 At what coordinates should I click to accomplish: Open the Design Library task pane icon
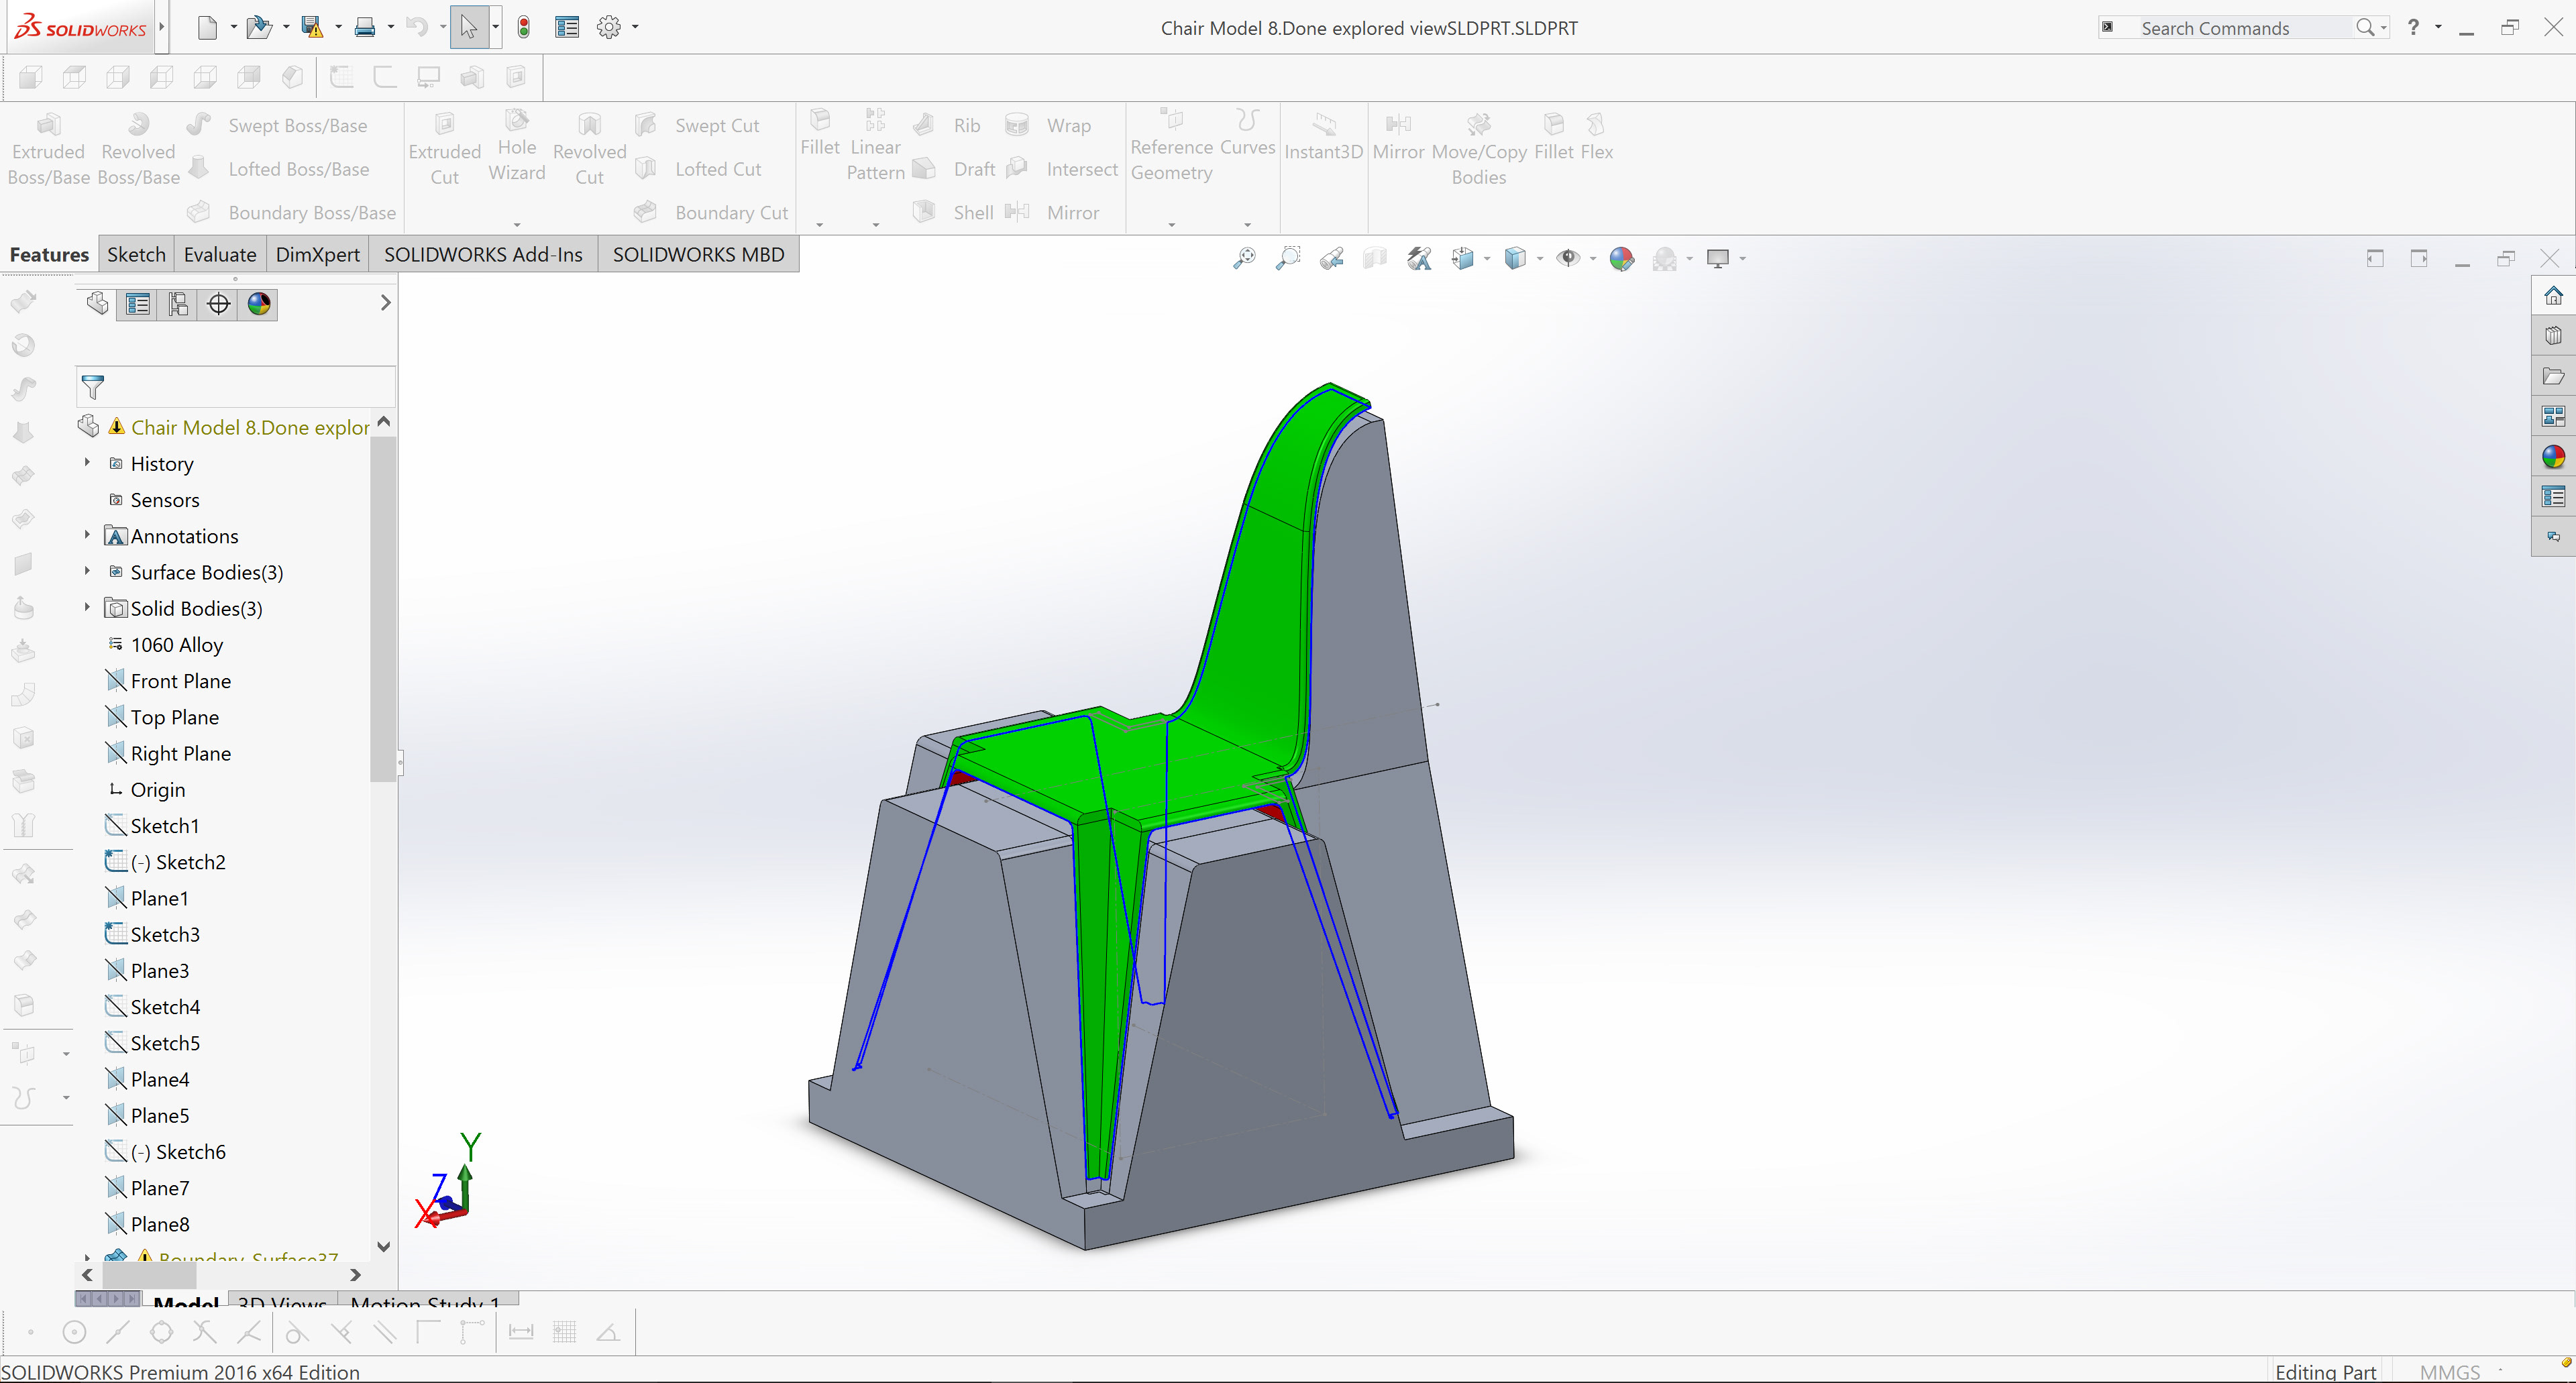[x=2553, y=335]
